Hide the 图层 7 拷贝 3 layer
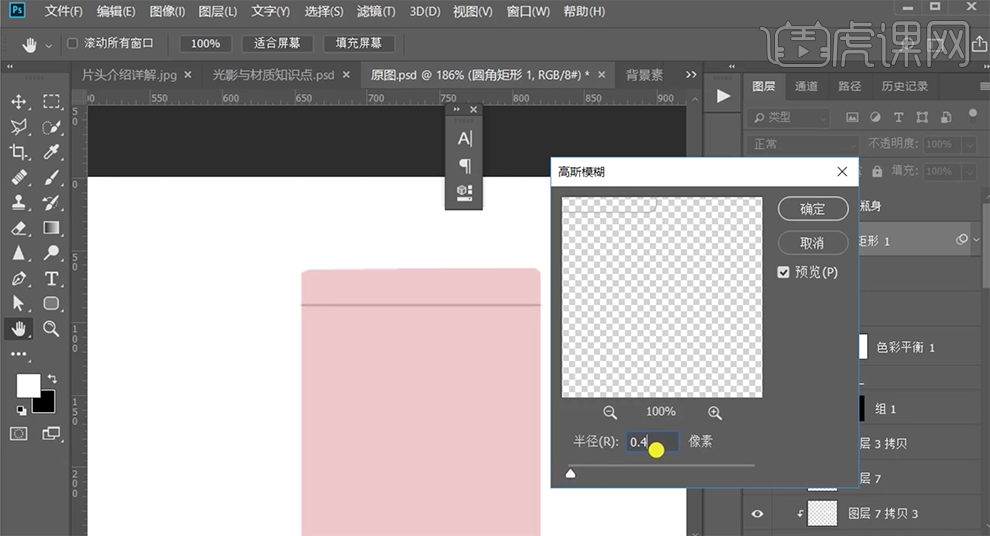The height and width of the screenshot is (536, 990). click(x=757, y=513)
